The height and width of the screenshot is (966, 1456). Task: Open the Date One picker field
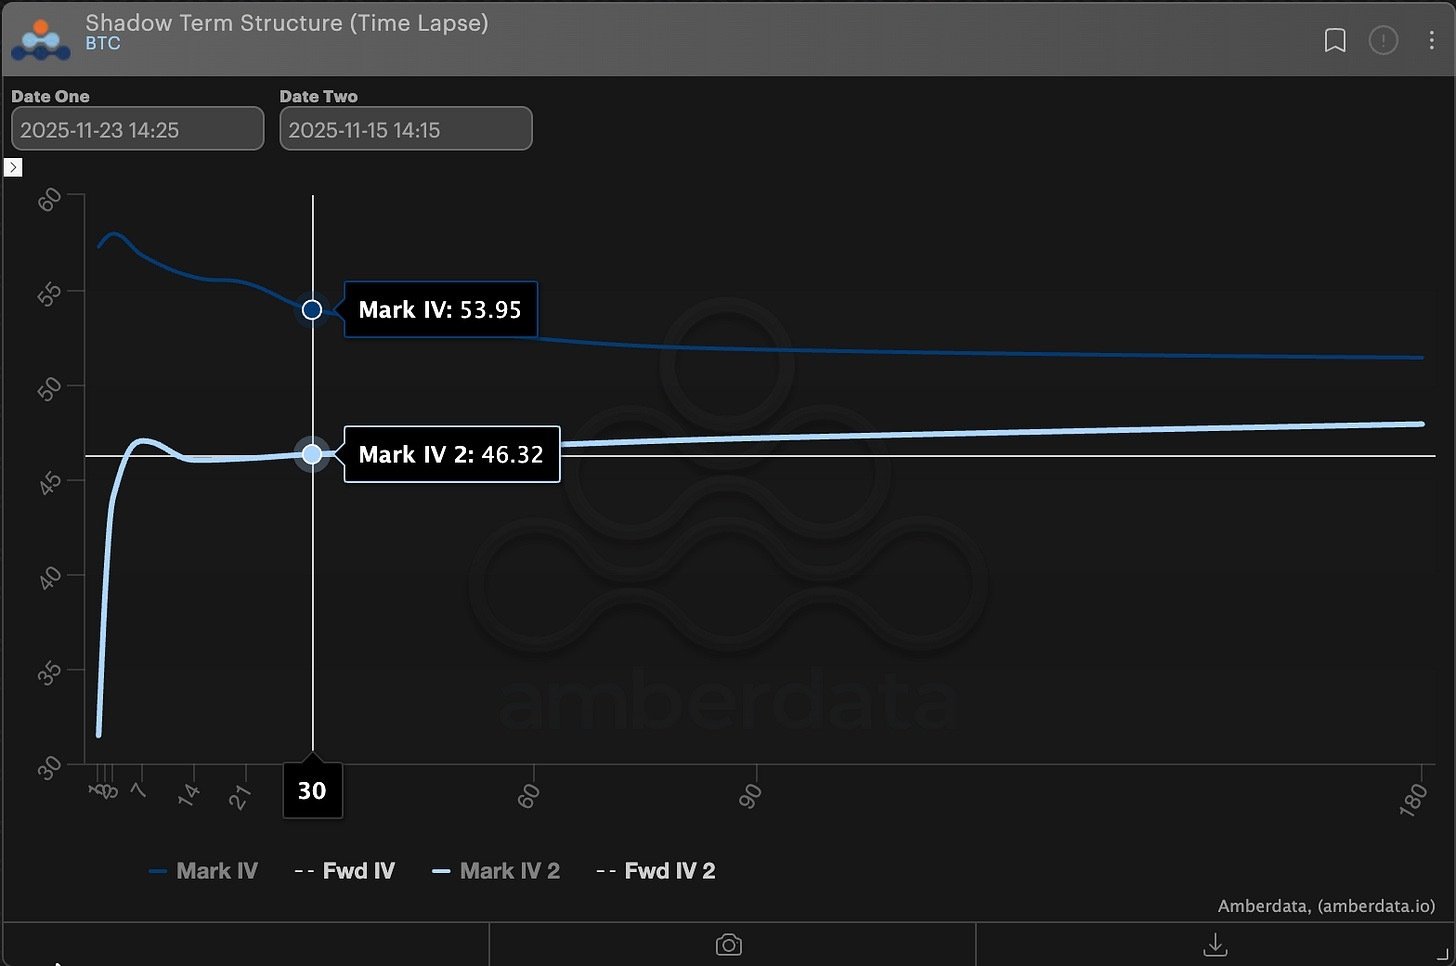click(x=136, y=129)
